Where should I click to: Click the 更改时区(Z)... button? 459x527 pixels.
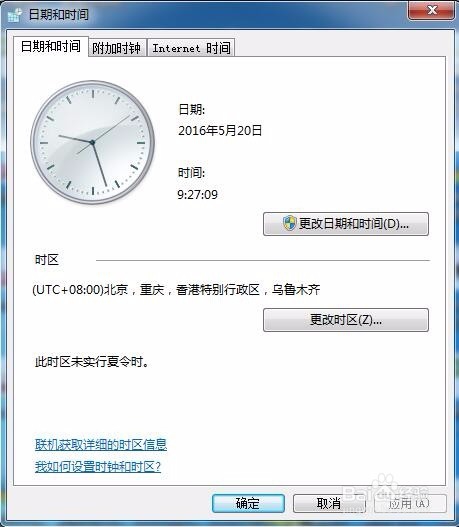click(346, 320)
